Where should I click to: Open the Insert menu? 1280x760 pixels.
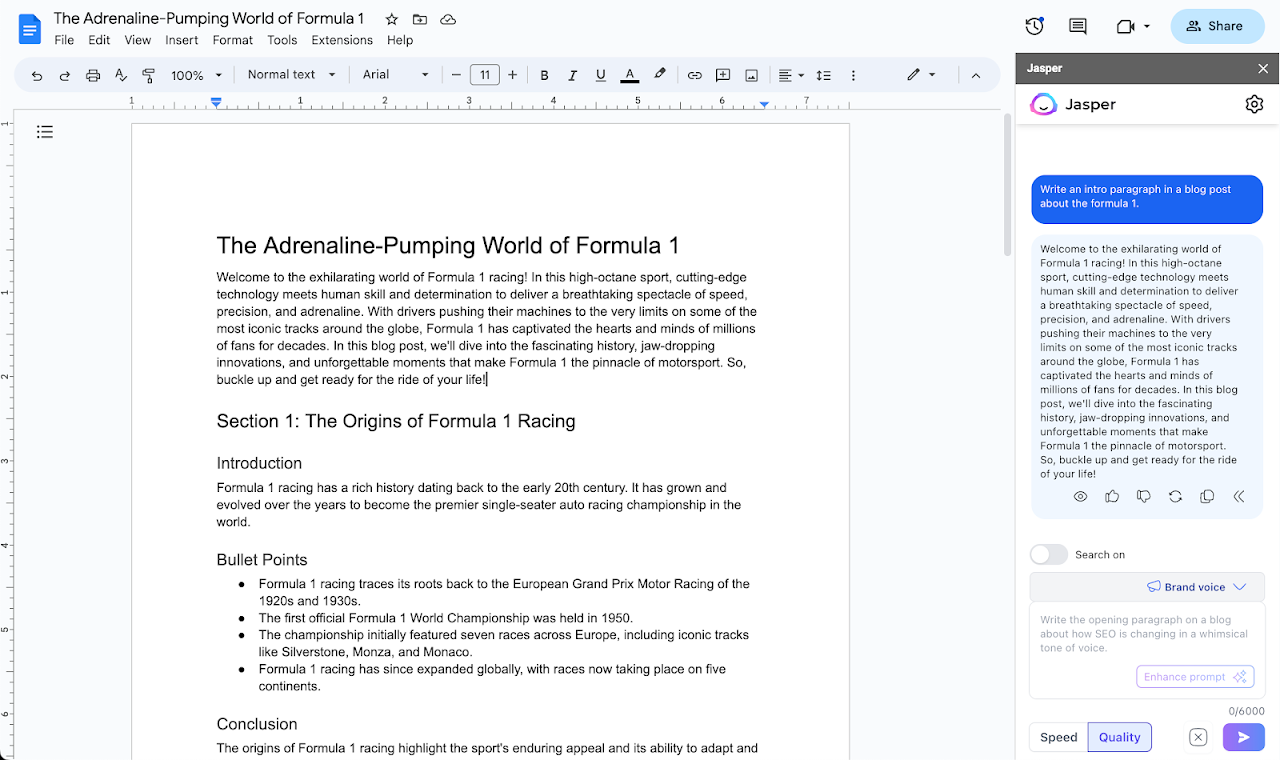point(182,40)
